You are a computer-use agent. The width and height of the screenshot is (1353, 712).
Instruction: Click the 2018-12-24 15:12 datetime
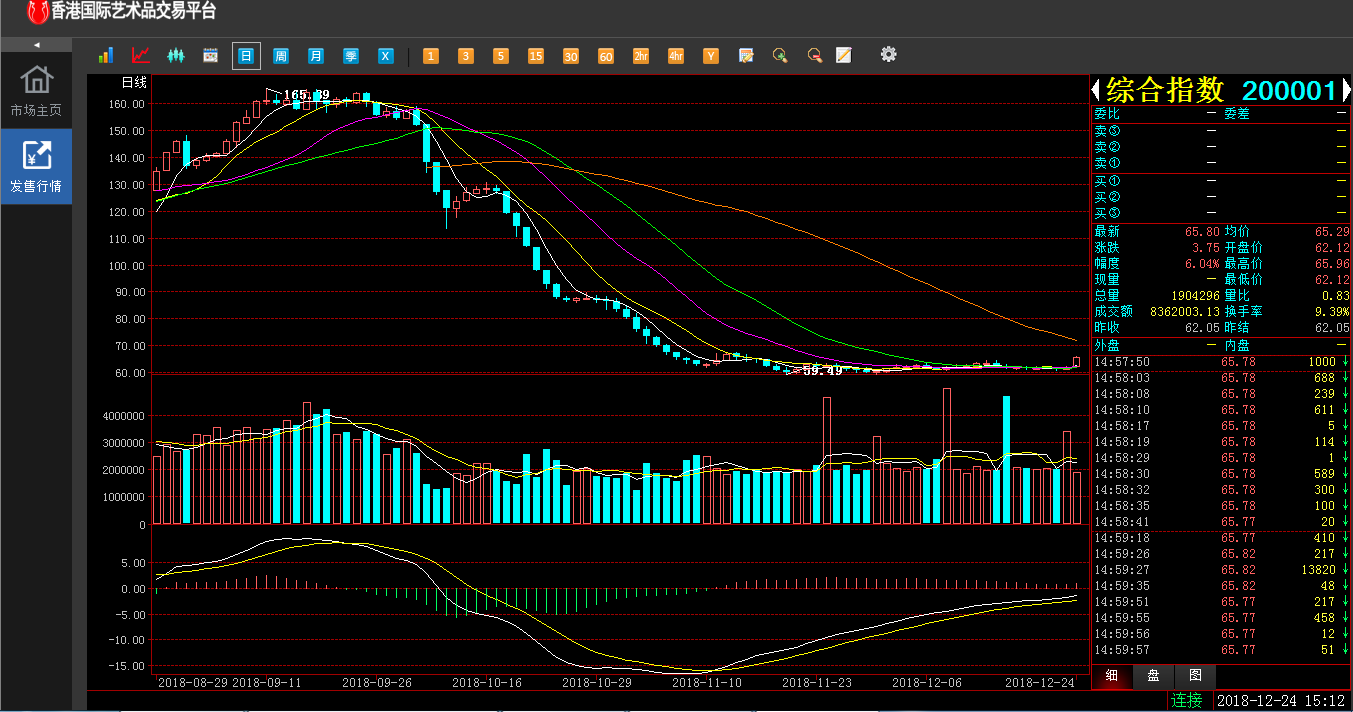point(1281,701)
